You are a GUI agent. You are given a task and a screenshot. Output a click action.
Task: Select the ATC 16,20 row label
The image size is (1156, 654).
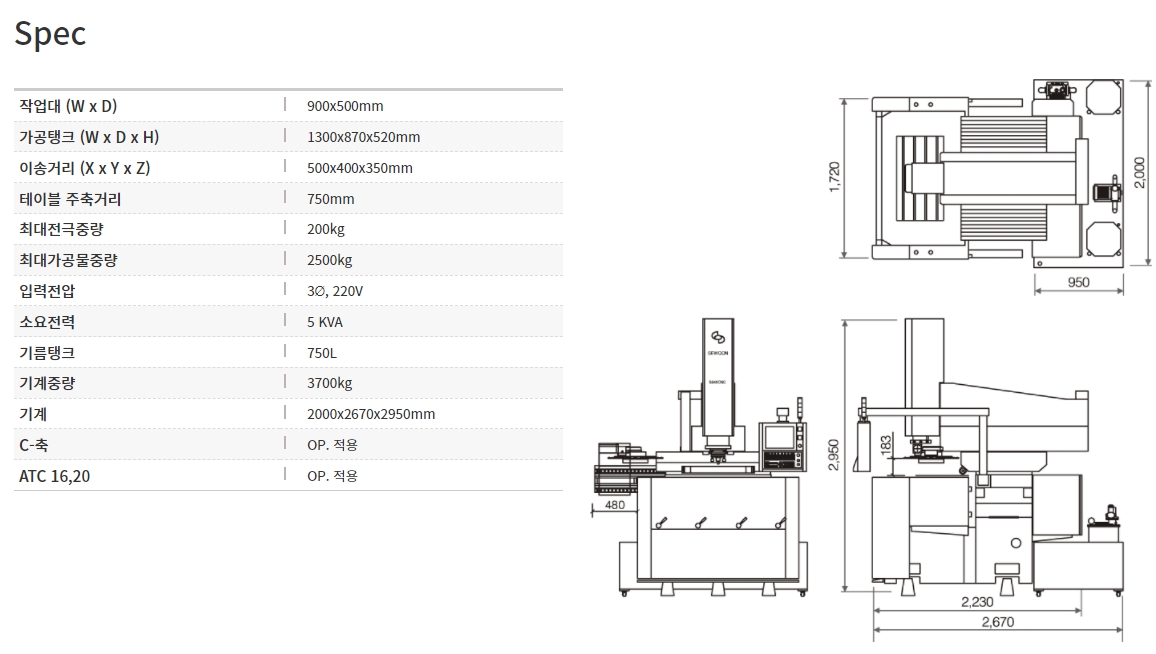tap(55, 476)
